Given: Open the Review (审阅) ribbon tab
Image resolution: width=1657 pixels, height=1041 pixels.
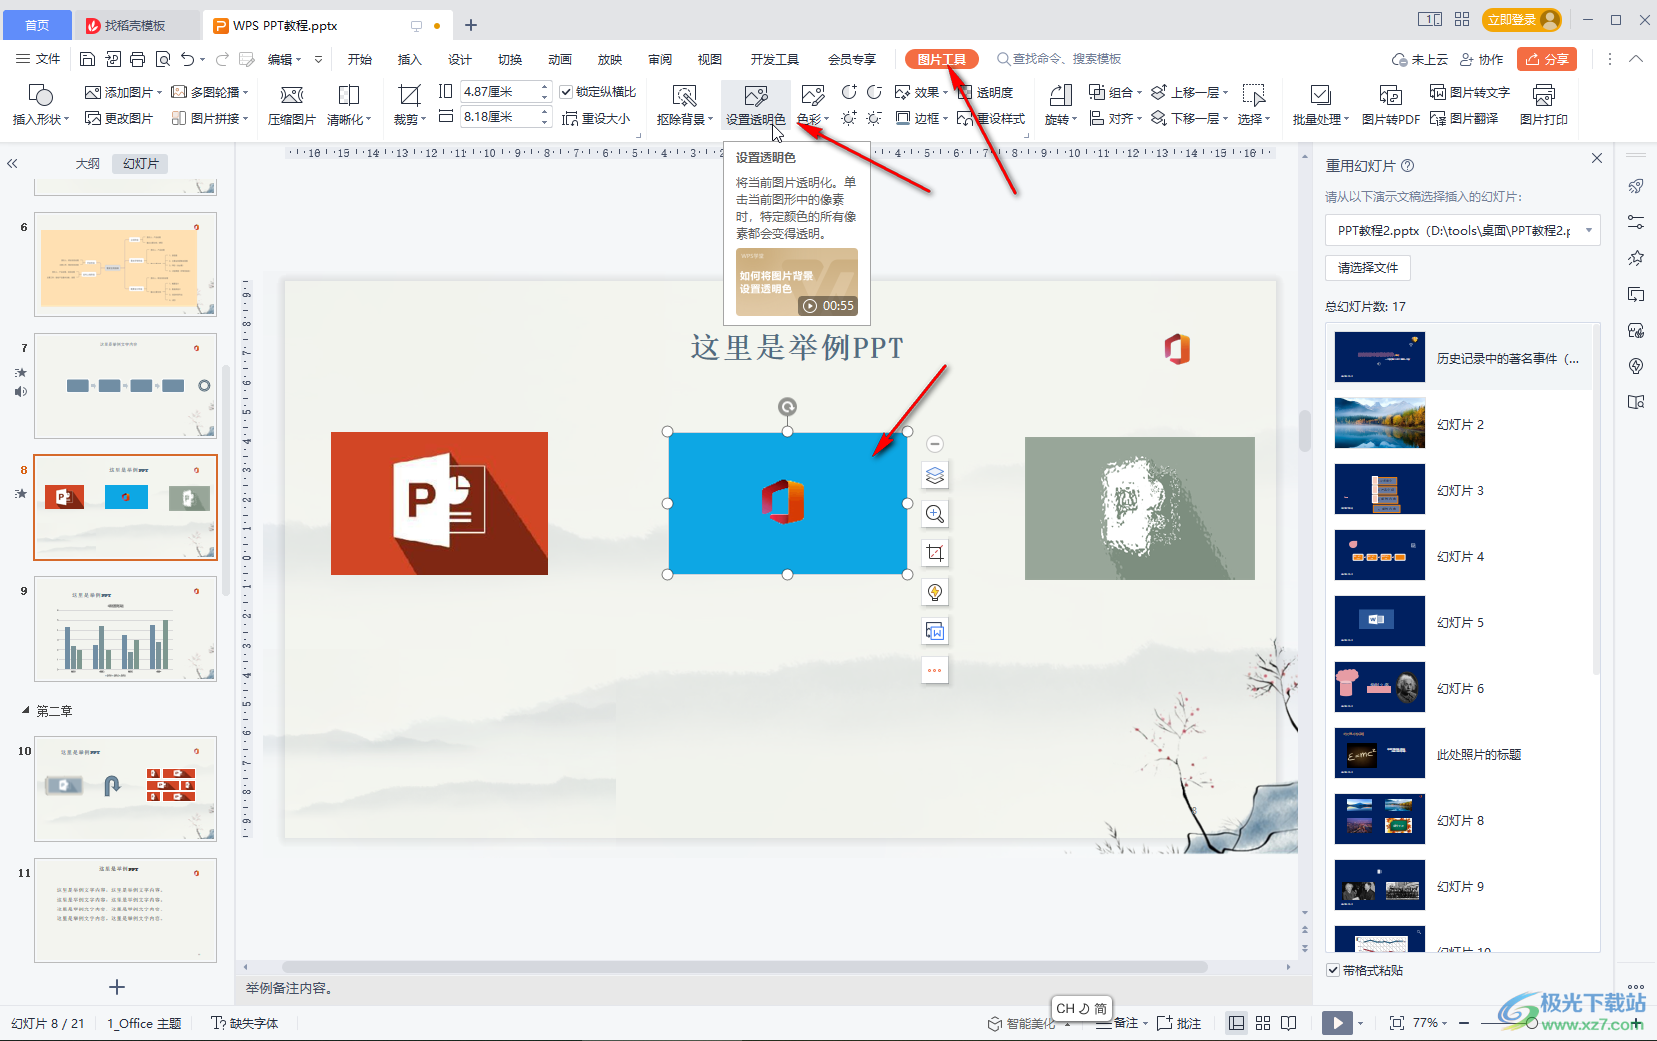Looking at the screenshot, I should [660, 59].
